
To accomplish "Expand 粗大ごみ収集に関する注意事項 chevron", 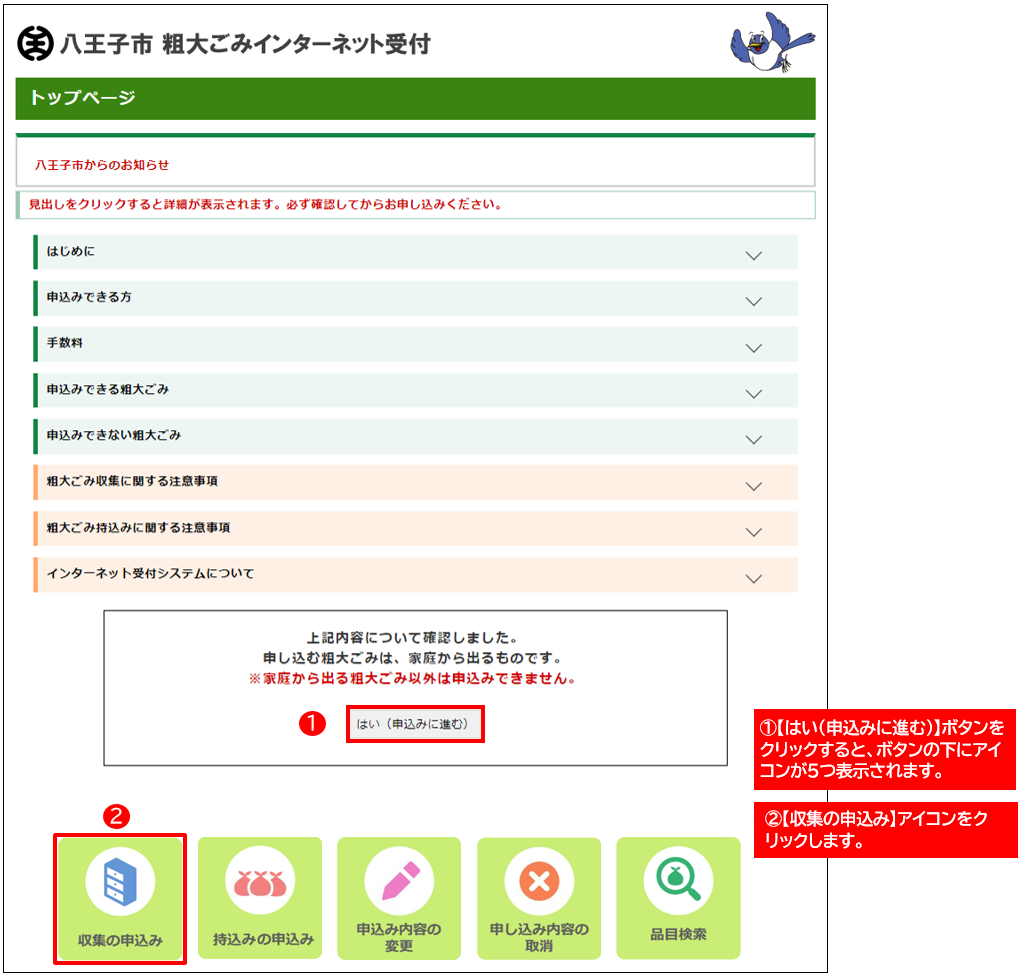I will coord(754,485).
